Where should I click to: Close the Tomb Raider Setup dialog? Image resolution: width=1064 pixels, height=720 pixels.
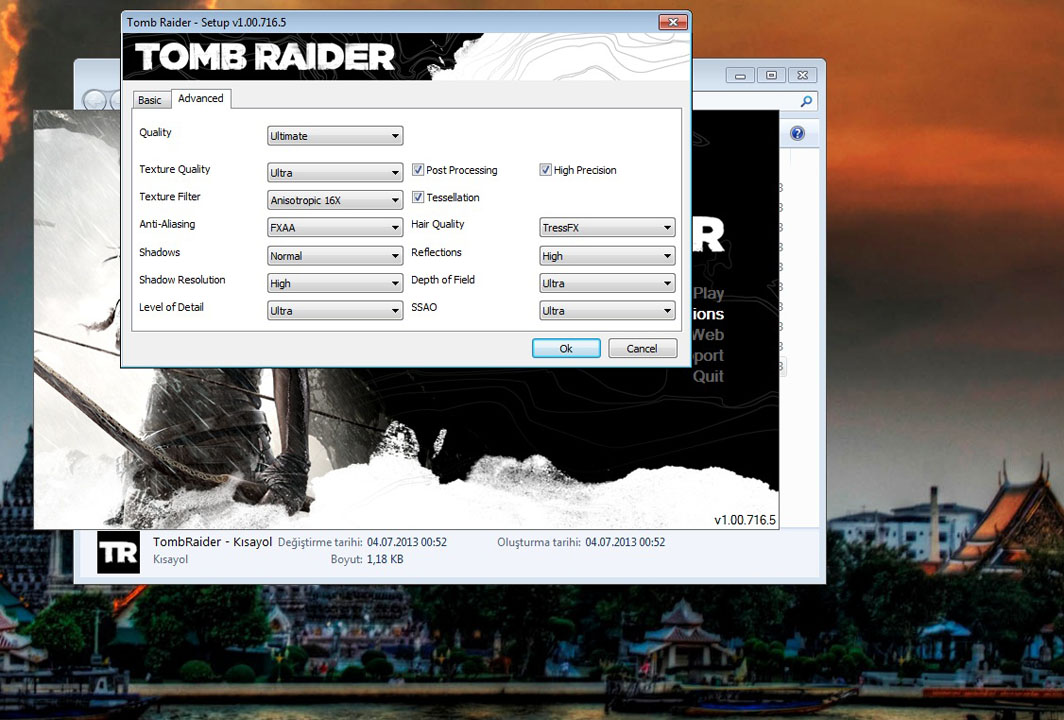[x=673, y=22]
